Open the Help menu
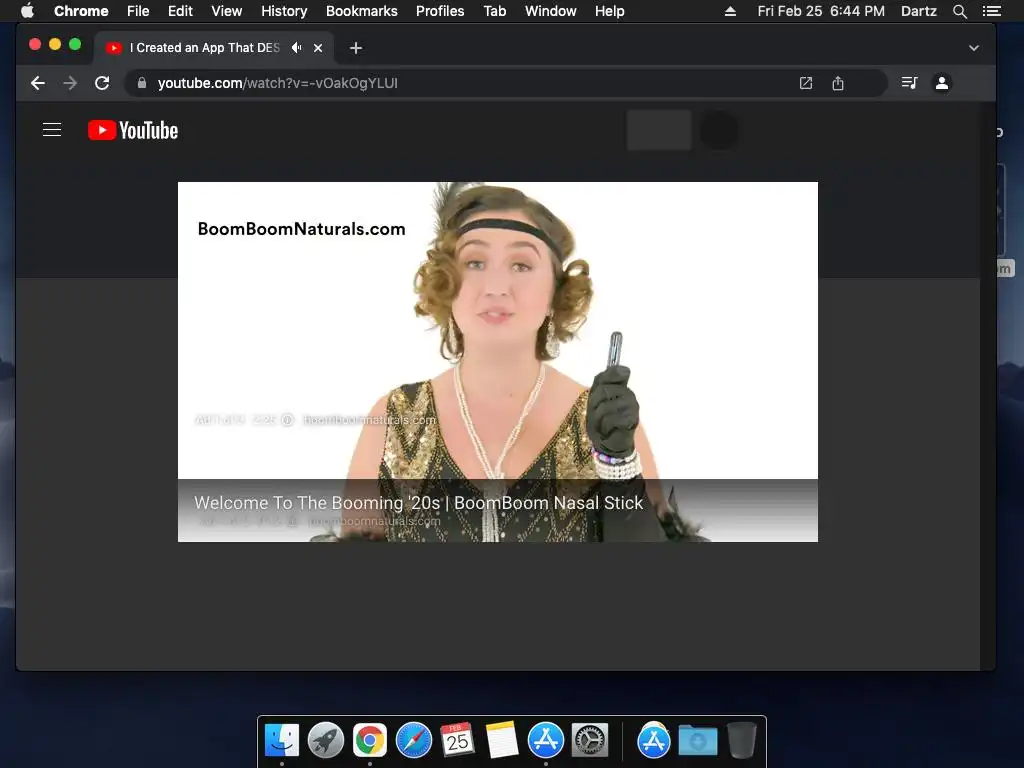This screenshot has width=1024, height=768. [609, 11]
